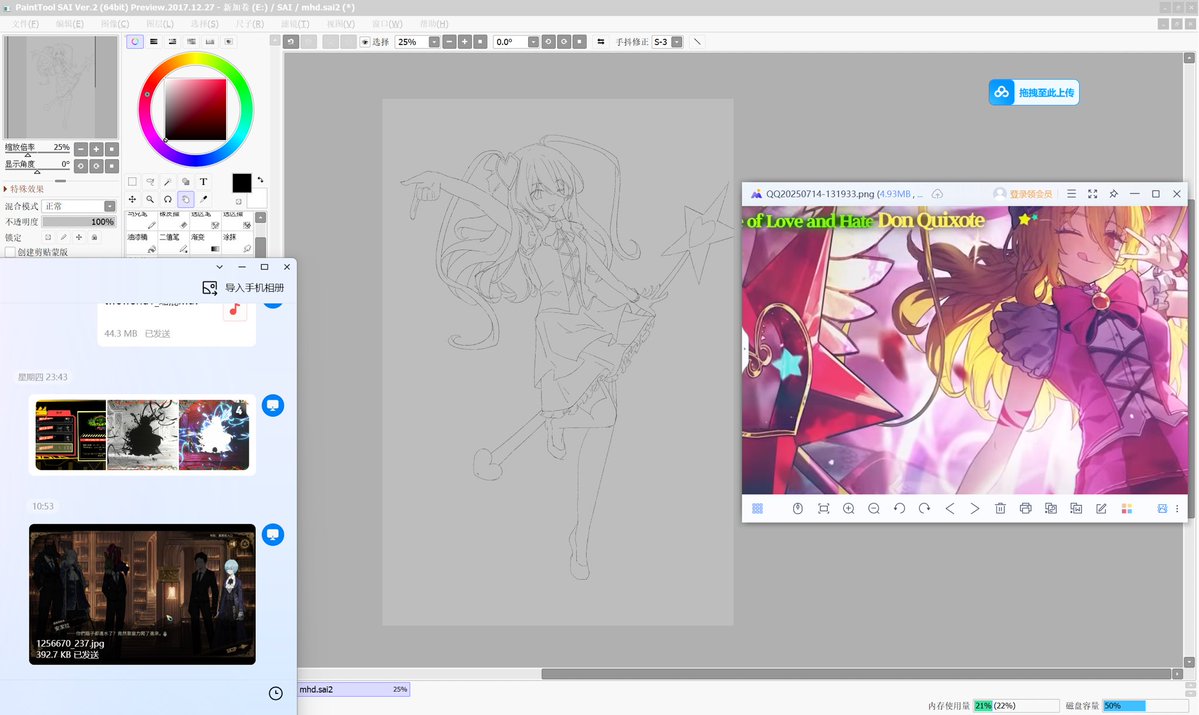This screenshot has height=715, width=1199.
Task: Open the Canvas (C) menu
Action: pos(115,24)
